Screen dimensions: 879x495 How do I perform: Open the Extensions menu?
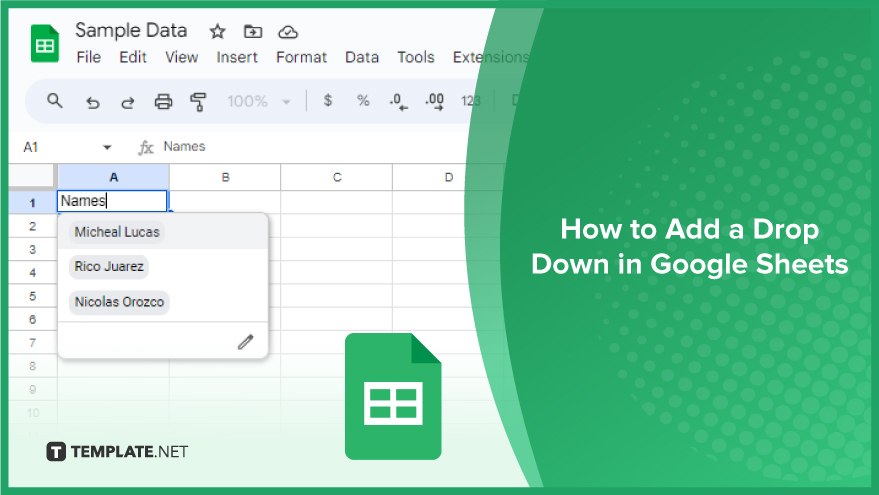coord(491,57)
